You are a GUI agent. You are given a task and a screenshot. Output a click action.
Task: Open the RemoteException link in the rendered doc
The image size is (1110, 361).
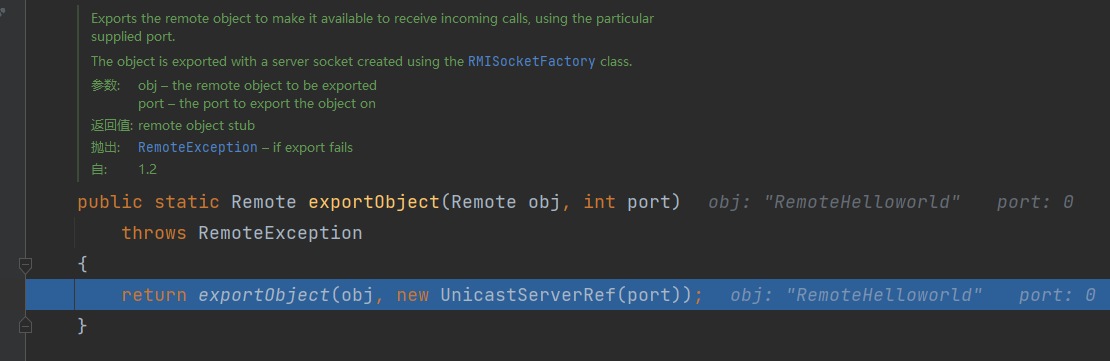click(x=198, y=148)
